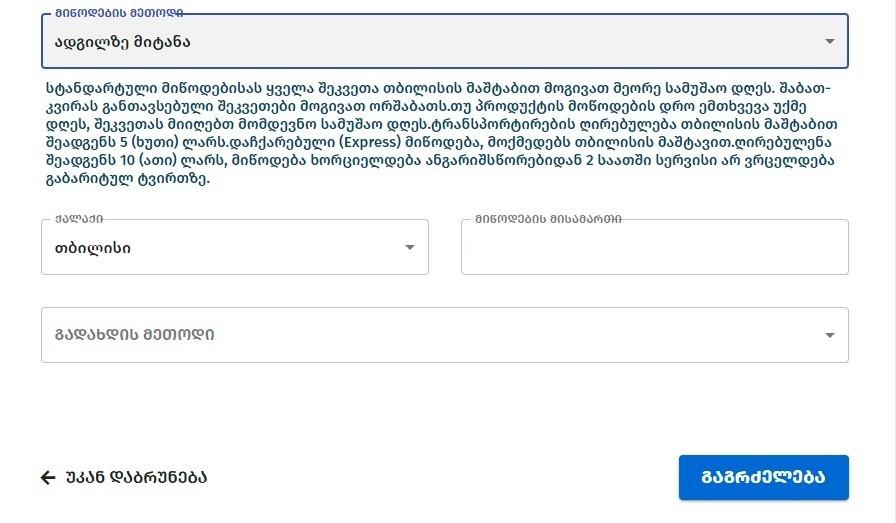Go back via უკან დაბრუნება link
This screenshot has height=523, width=896.
(136, 478)
